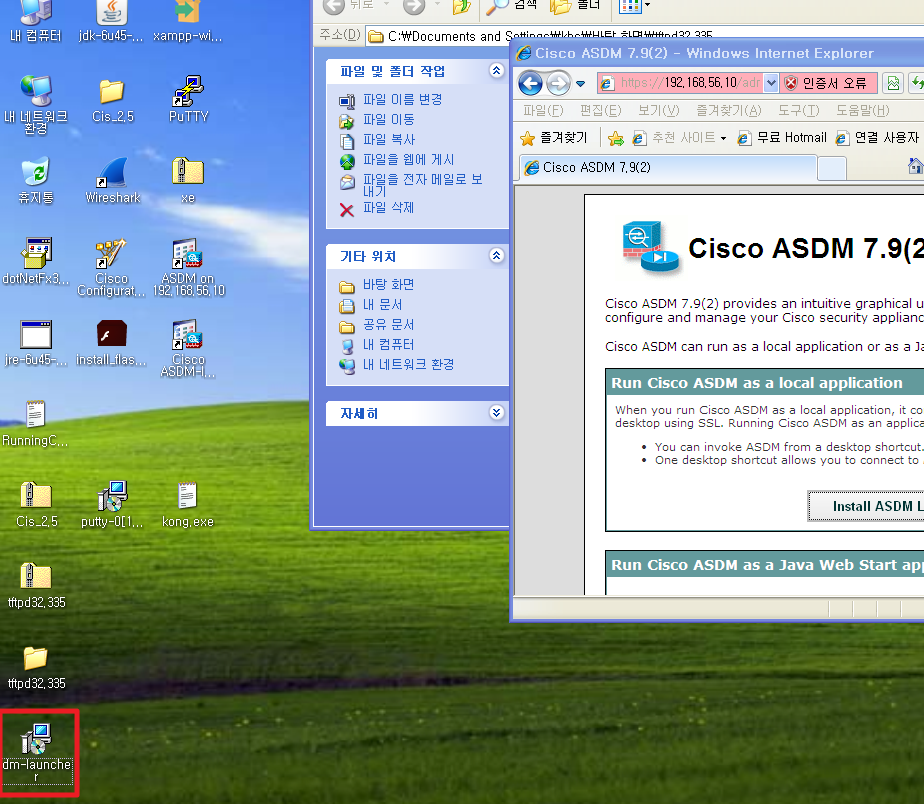This screenshot has width=924, height=804.
Task: Select the dm-launcher desktop icon
Action: [37, 753]
